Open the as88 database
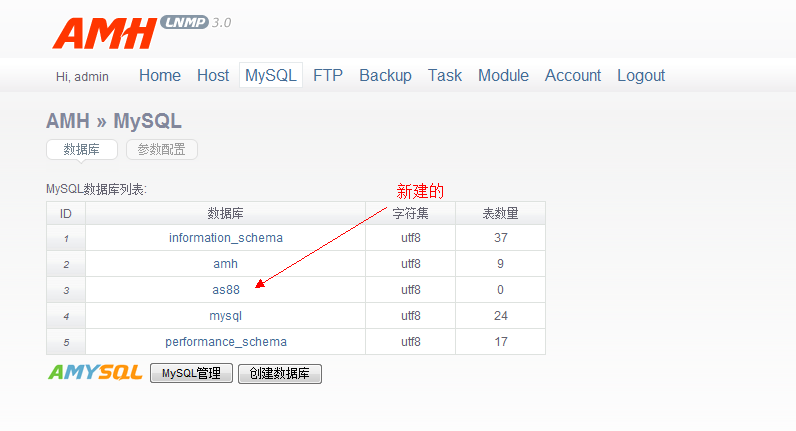796x431 pixels. (x=226, y=290)
